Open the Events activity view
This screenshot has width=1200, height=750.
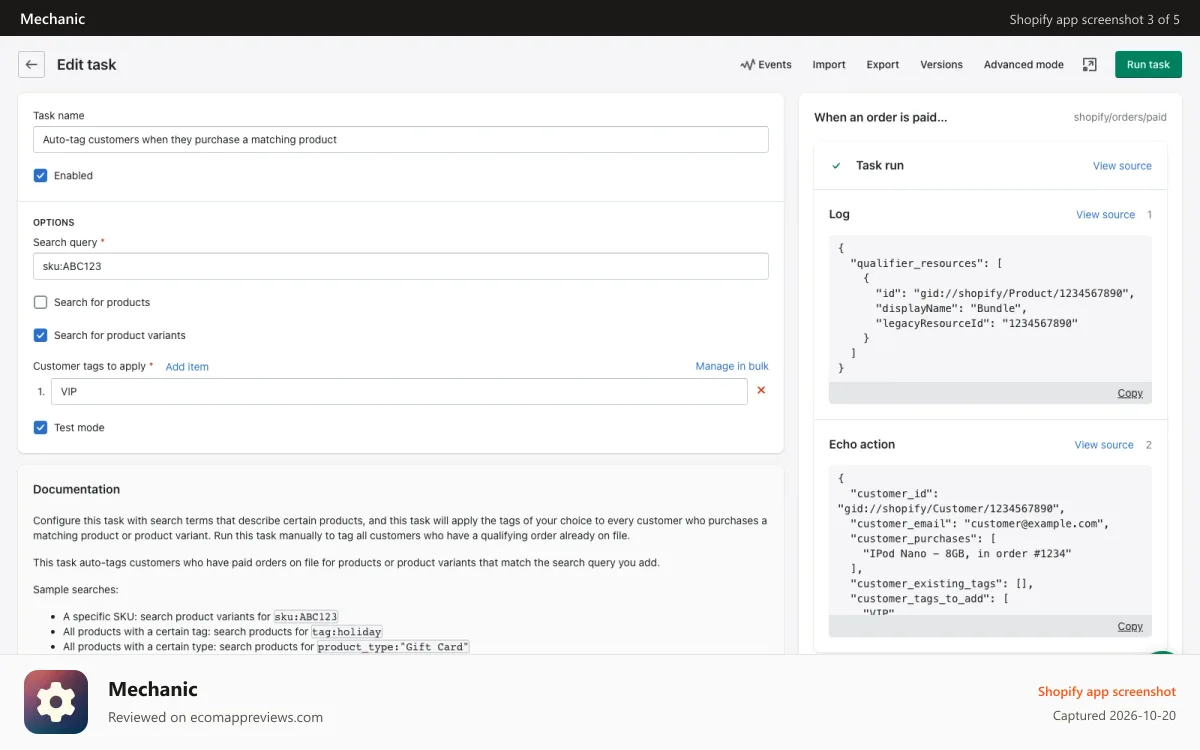pyautogui.click(x=766, y=64)
